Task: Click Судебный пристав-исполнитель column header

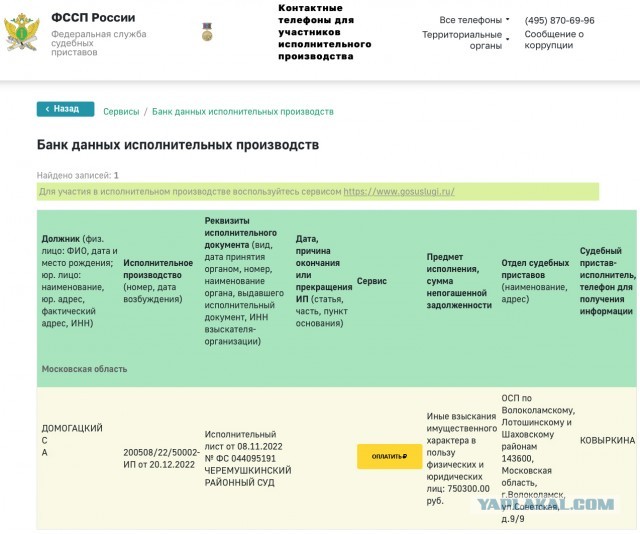Action: (x=608, y=281)
